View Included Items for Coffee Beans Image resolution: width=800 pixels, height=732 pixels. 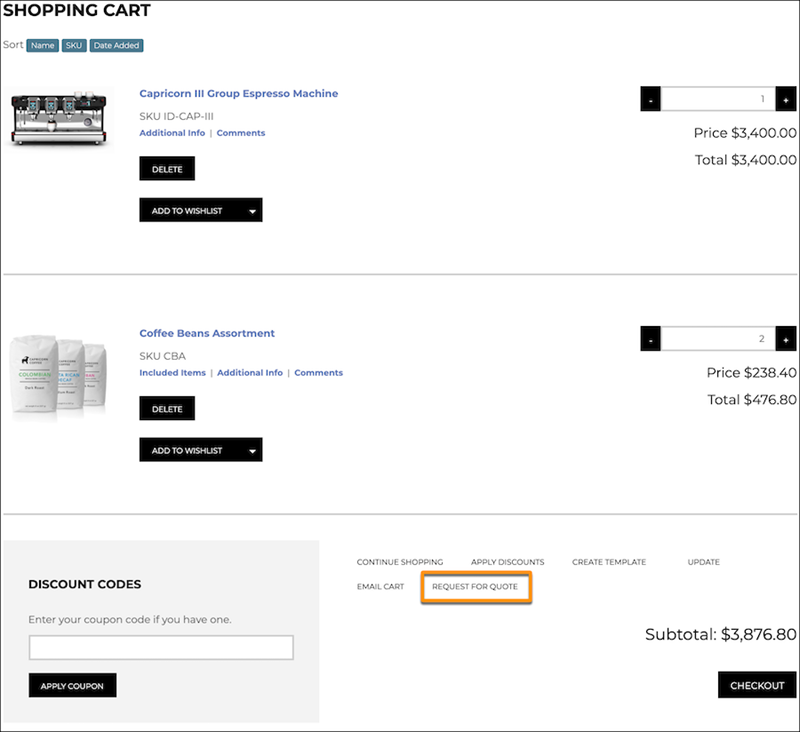coord(172,373)
